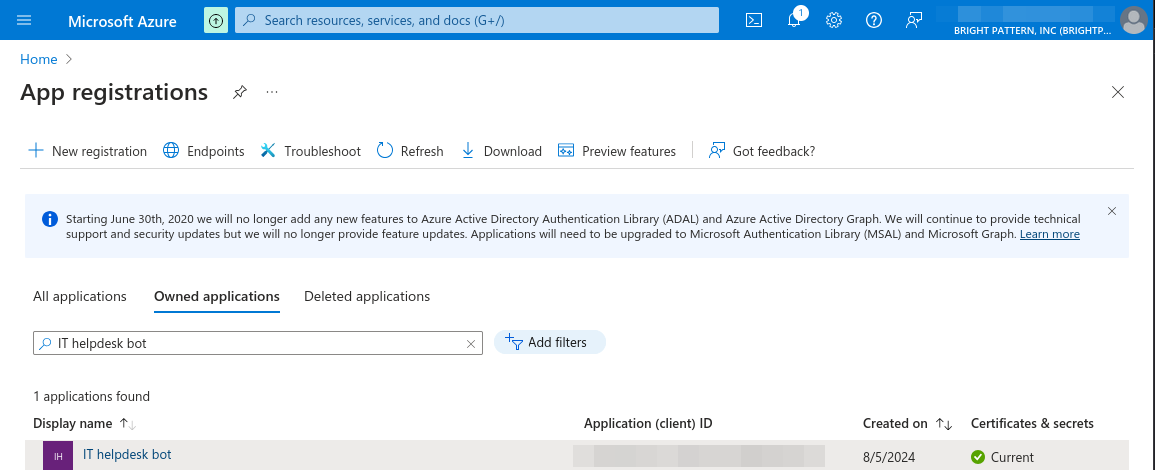Click the 8/5/2024 created date cell
Screen dimensions: 1155x470
888,457
